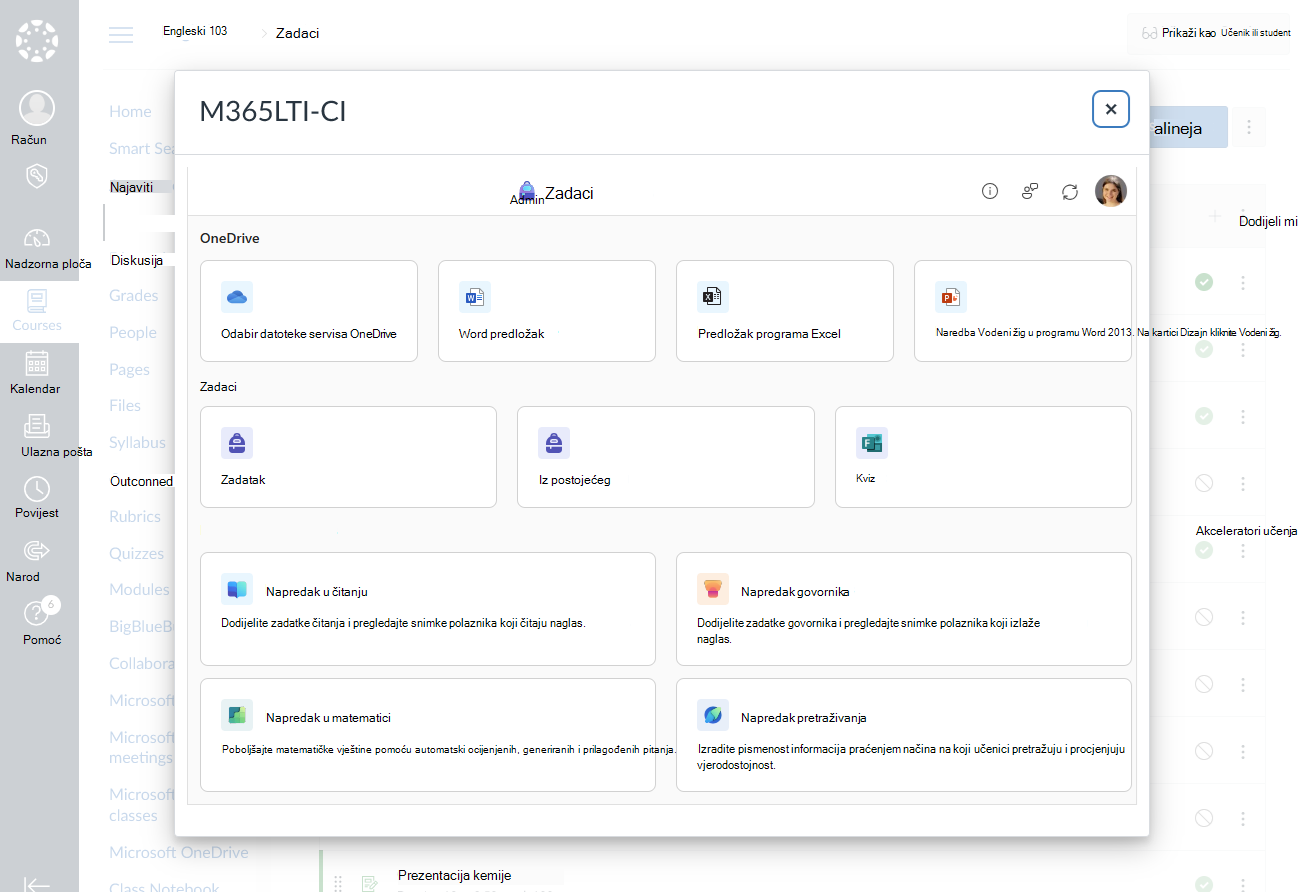The width and height of the screenshot is (1298, 892).
Task: Click Engleski 103 breadcrumb link
Action: point(195,31)
